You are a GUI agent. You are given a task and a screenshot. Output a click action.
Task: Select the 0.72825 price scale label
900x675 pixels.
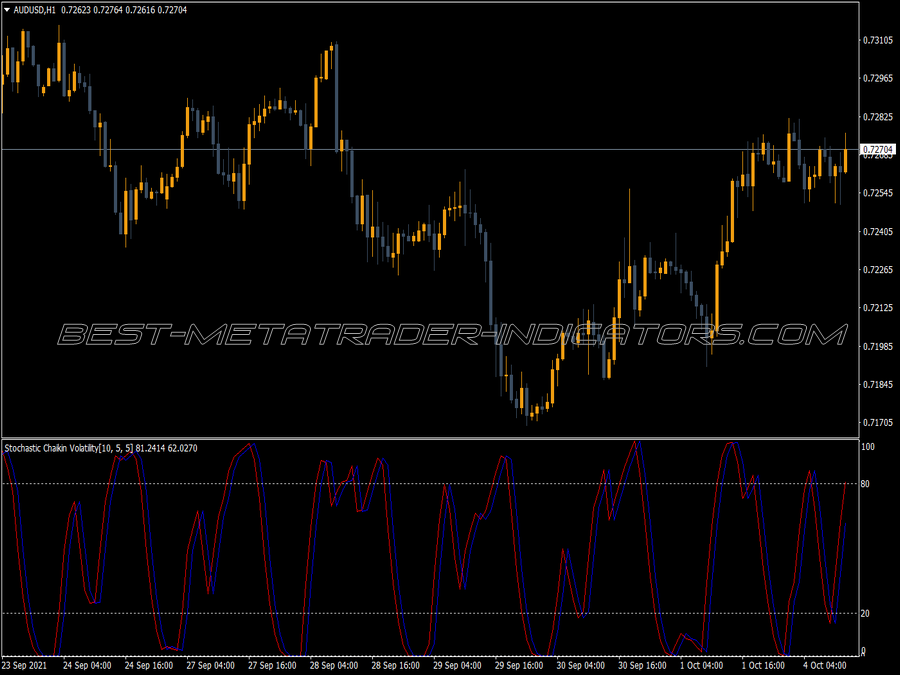[x=878, y=117]
